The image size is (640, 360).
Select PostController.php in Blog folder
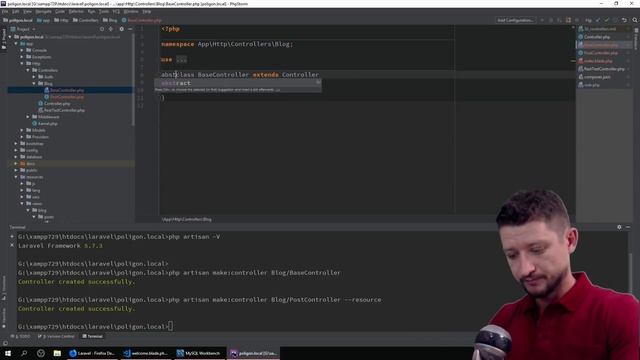tap(67, 97)
